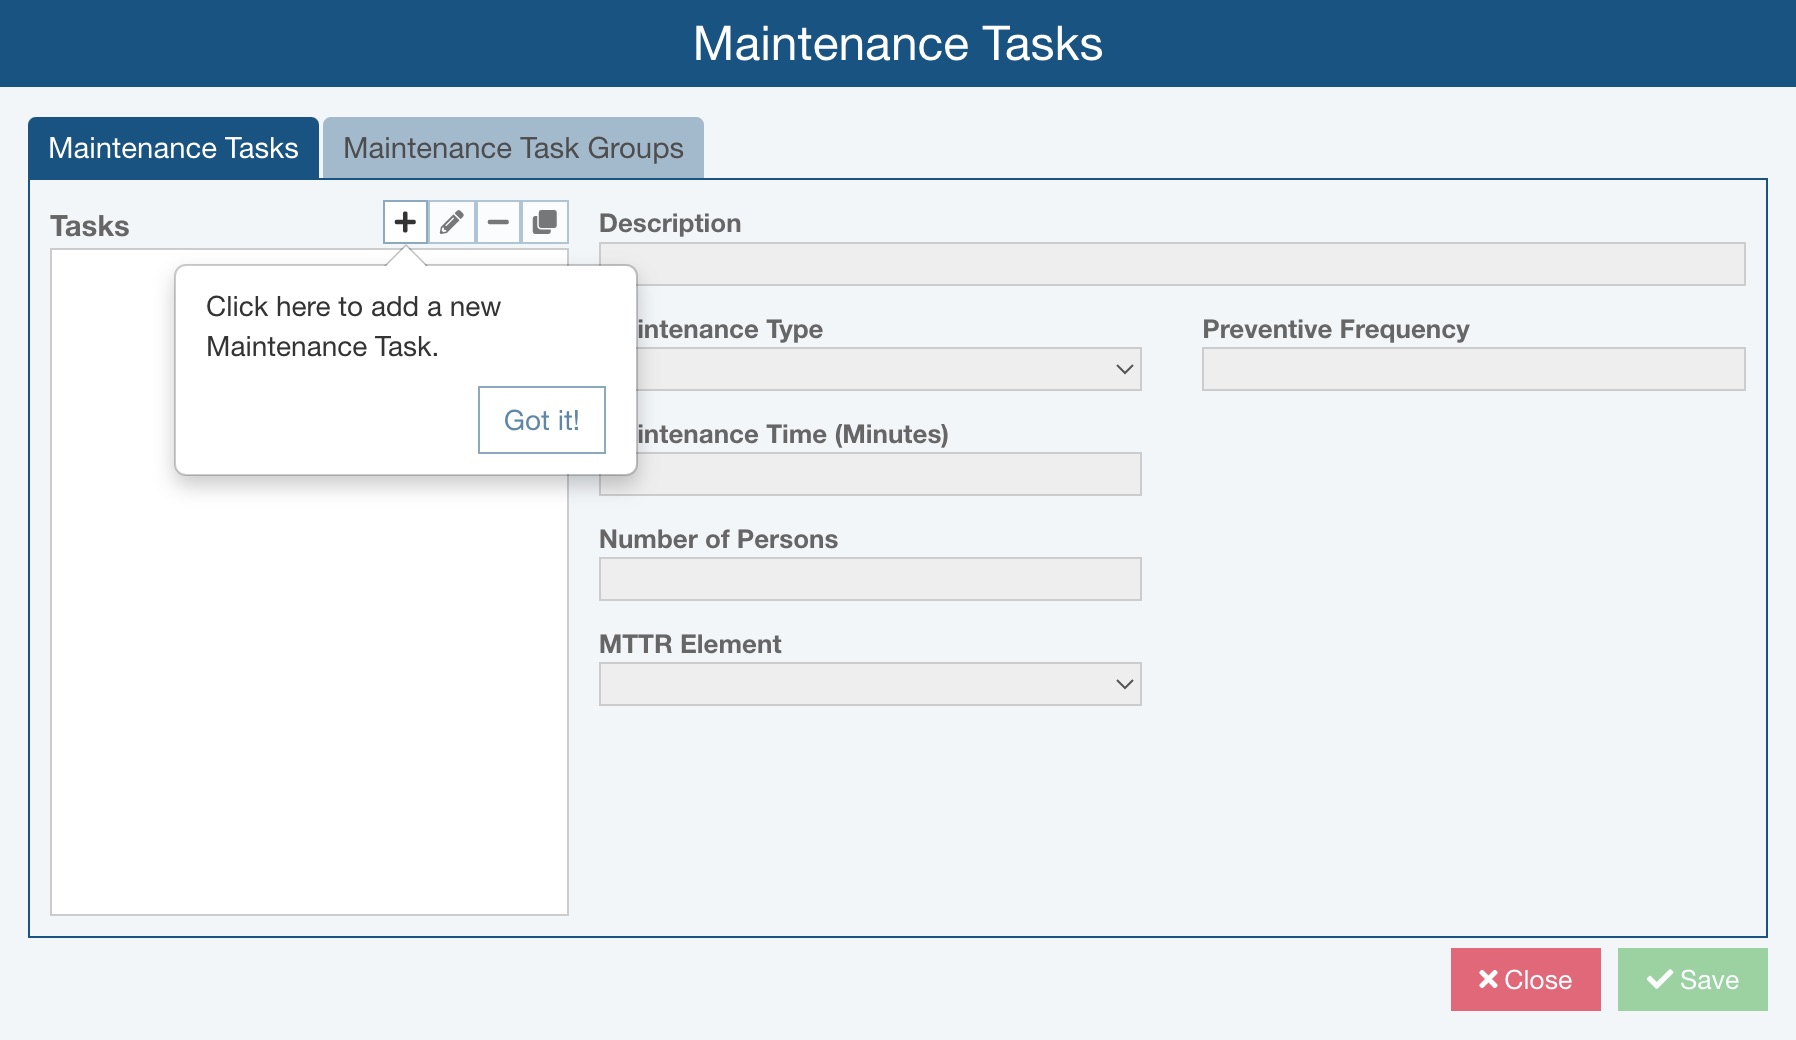Click the minus icon to remove task
The height and width of the screenshot is (1040, 1796).
[x=498, y=222]
